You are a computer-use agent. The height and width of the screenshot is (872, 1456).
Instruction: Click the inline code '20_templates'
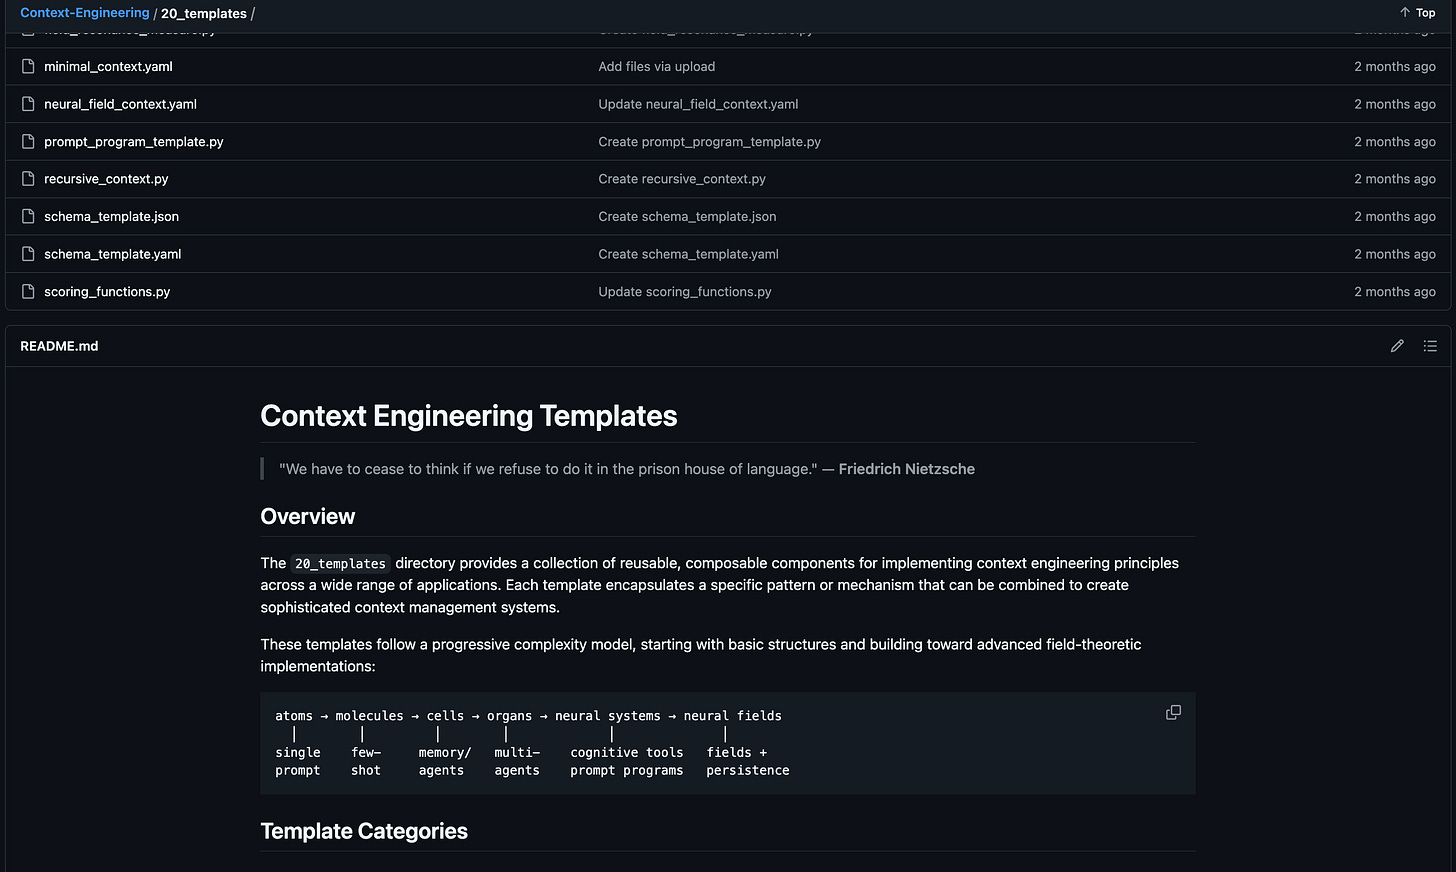pos(340,564)
